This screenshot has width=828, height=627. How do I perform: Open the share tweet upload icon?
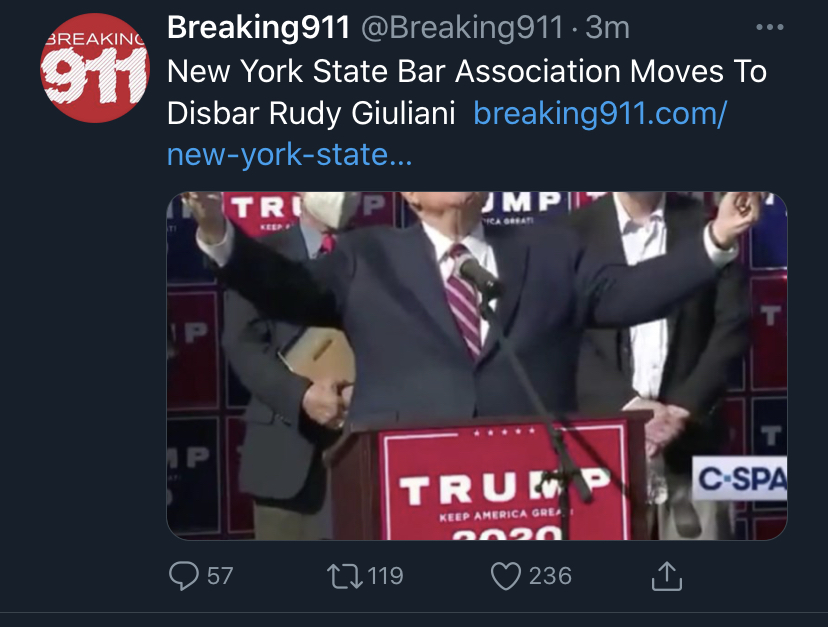coord(667,576)
